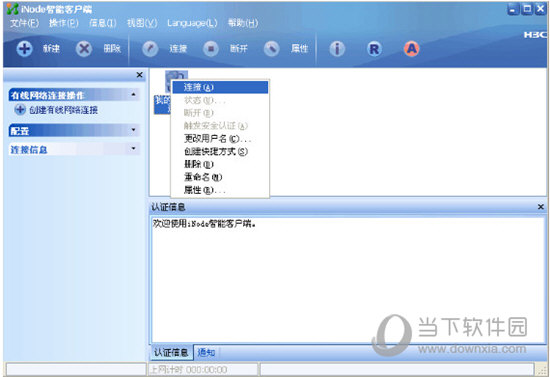Collapse the 有线网络连接操作 section
The image size is (550, 377).
tap(133, 95)
